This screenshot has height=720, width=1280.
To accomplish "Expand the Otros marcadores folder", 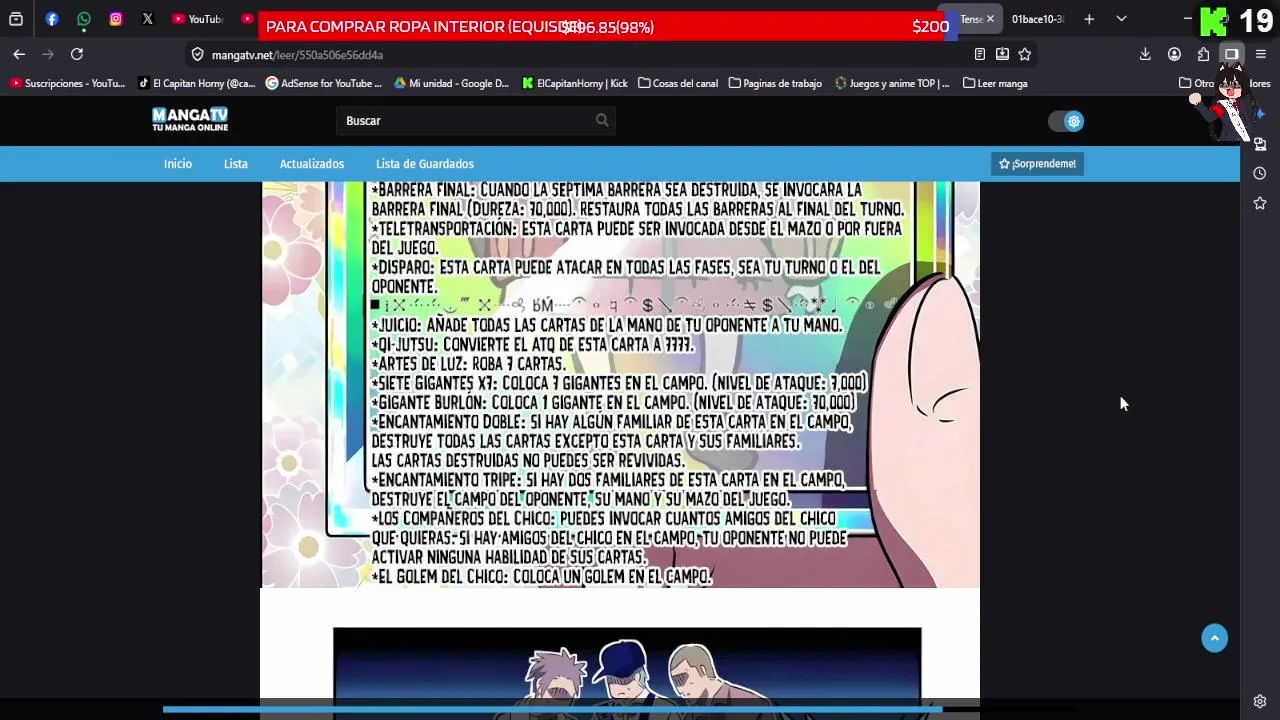I will click(1223, 84).
